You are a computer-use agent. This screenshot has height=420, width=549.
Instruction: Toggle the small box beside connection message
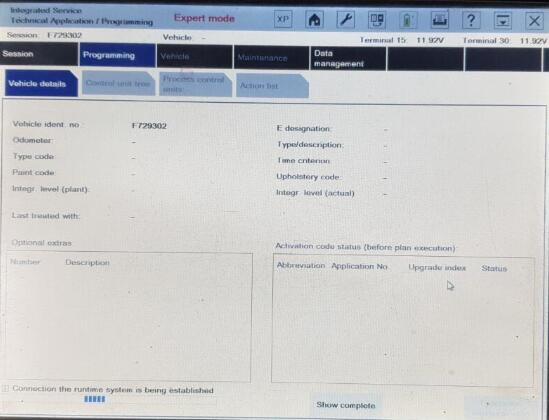coord(5,388)
